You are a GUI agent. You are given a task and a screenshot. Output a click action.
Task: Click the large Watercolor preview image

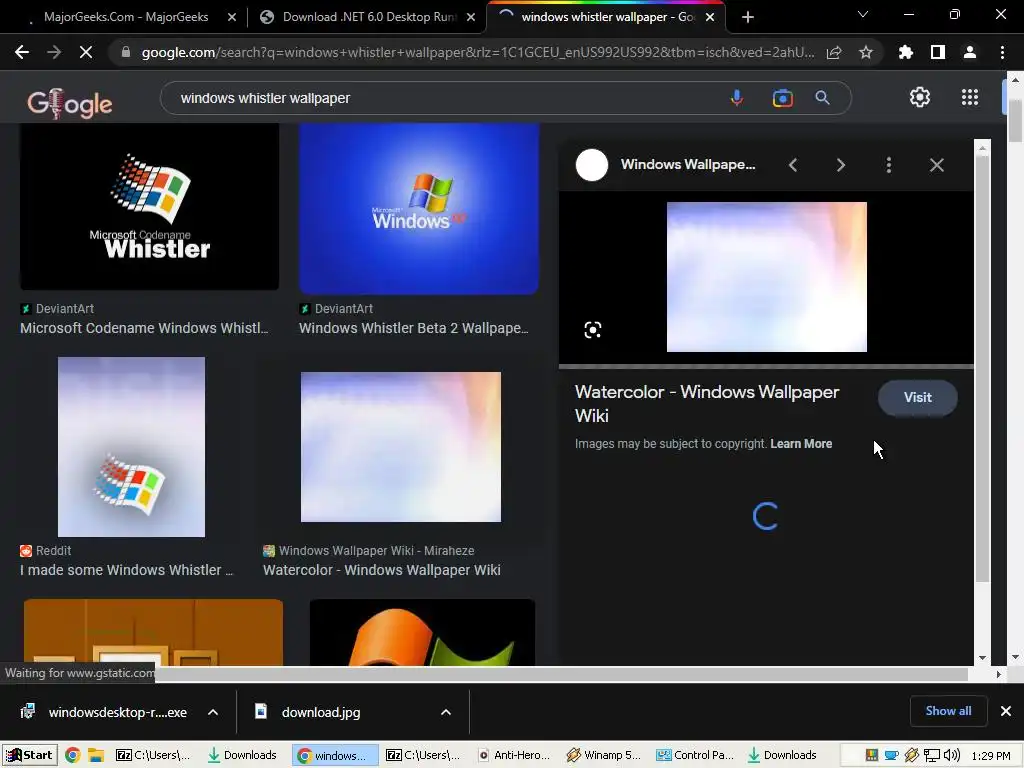pos(767,277)
